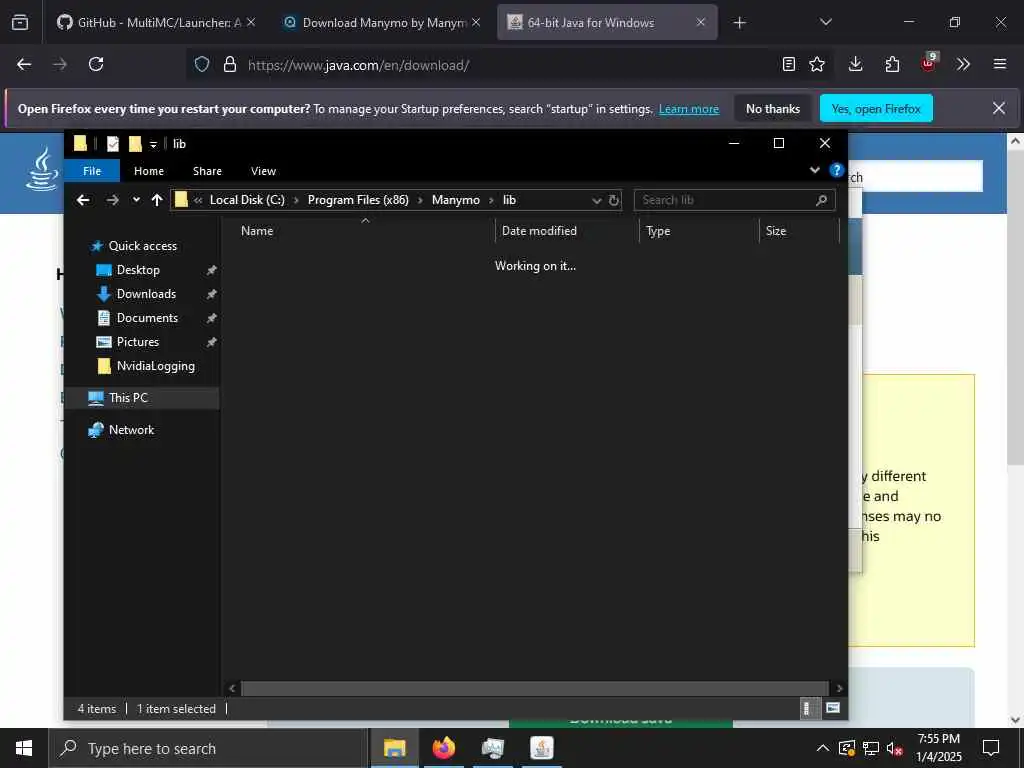Expand address bar history dropdown
Screen dimensions: 1024x768
596,200
